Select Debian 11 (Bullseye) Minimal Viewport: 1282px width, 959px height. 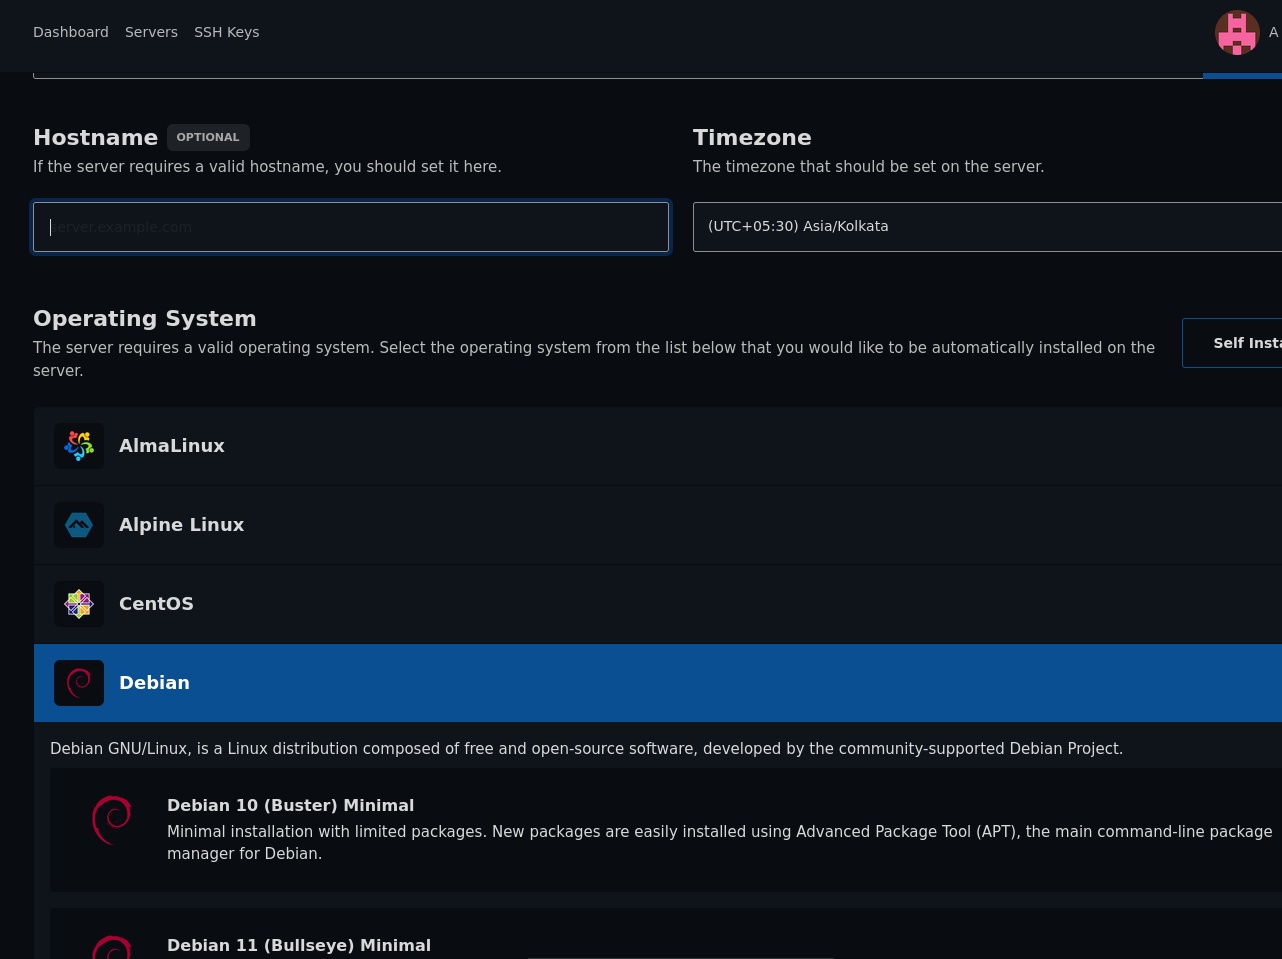tap(666, 934)
